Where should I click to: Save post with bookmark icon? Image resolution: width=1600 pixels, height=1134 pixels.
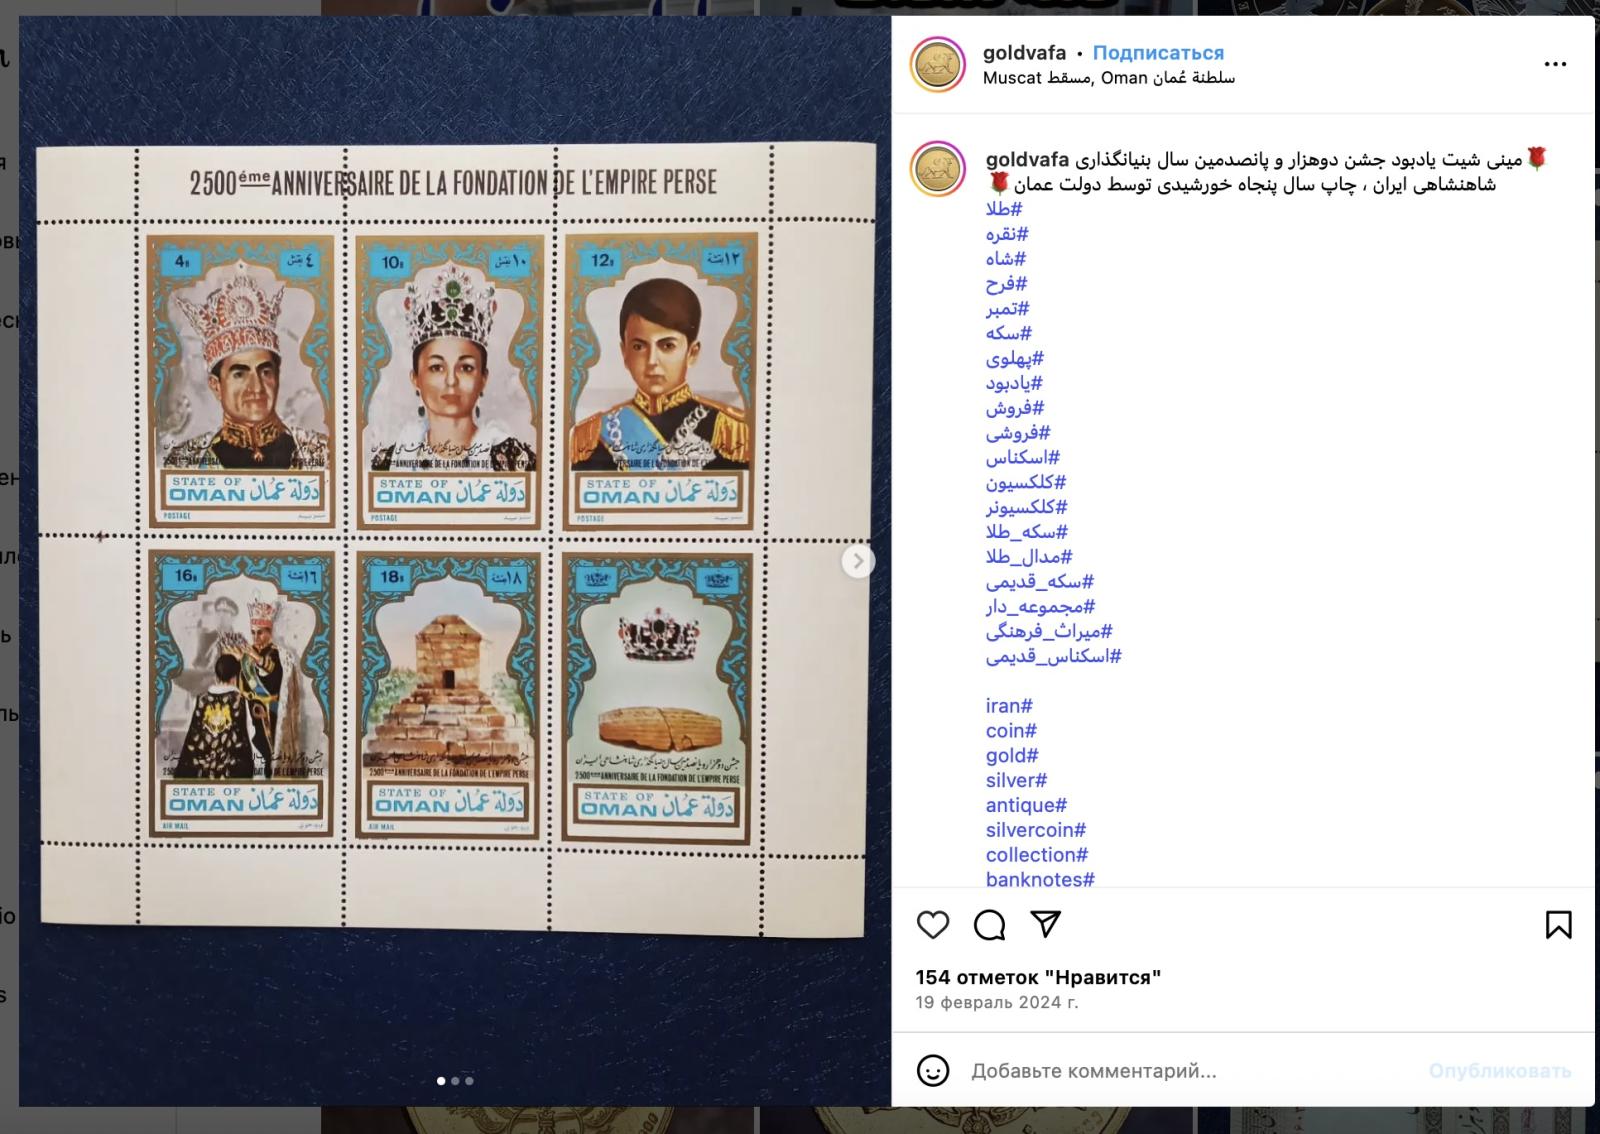coord(1558,925)
